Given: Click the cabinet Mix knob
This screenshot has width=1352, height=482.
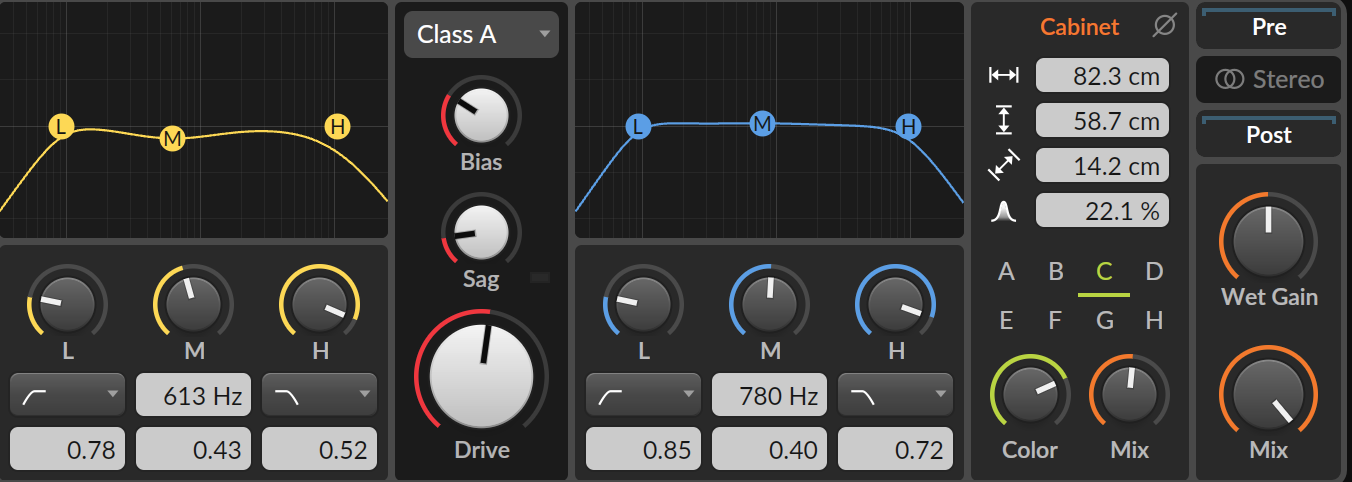Looking at the screenshot, I should 1129,394.
